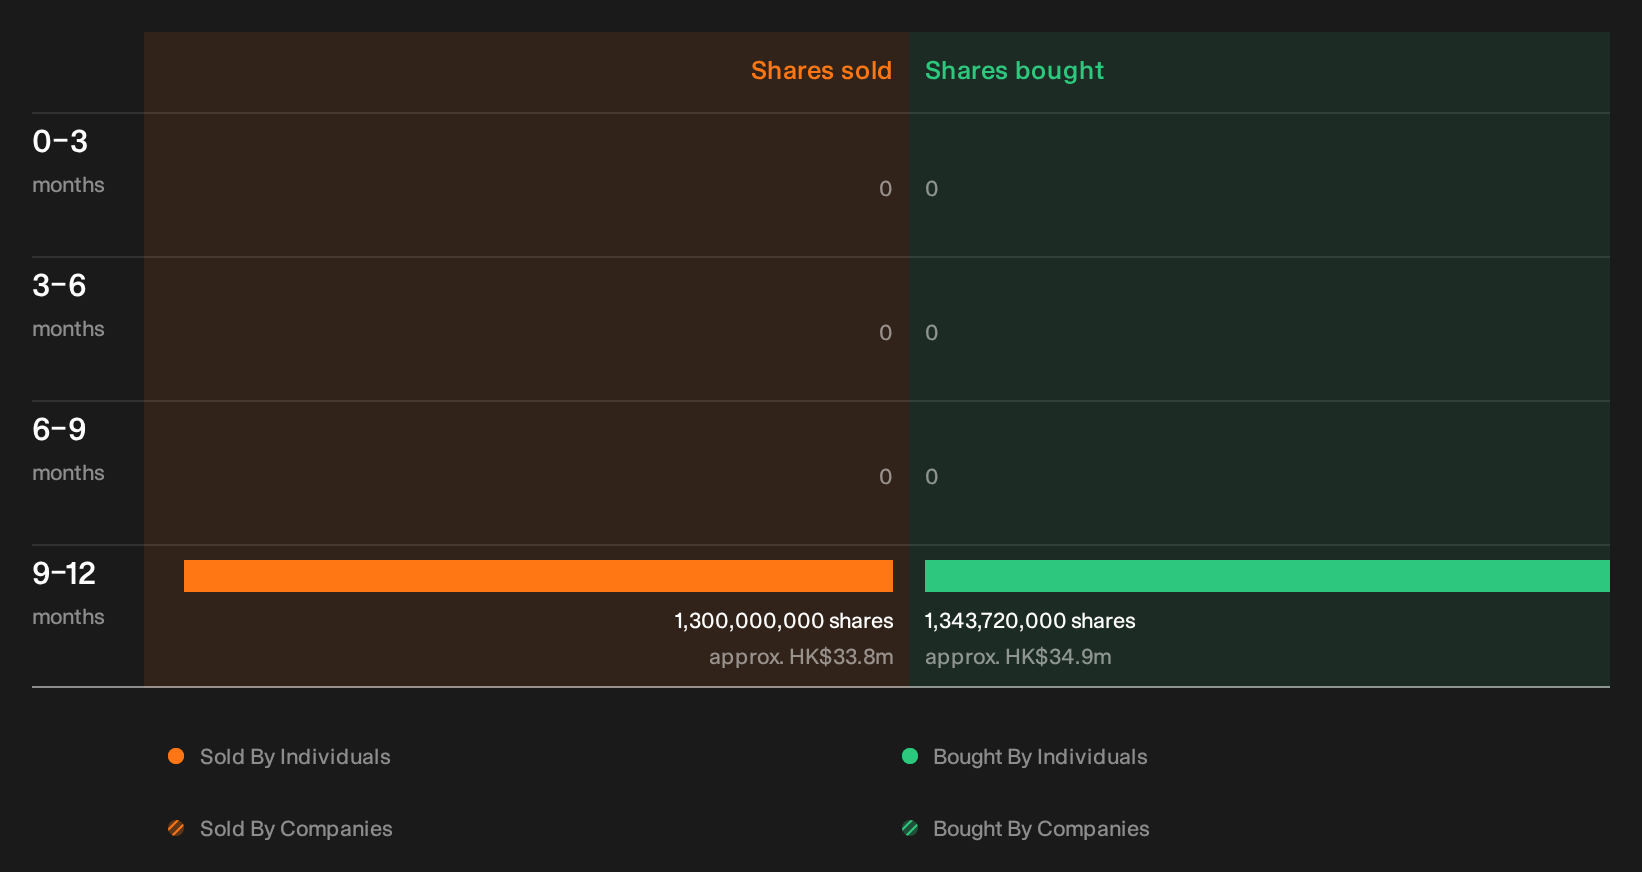Click the striped Bought By Companies legend icon
The height and width of the screenshot is (872, 1642).
(x=910, y=828)
